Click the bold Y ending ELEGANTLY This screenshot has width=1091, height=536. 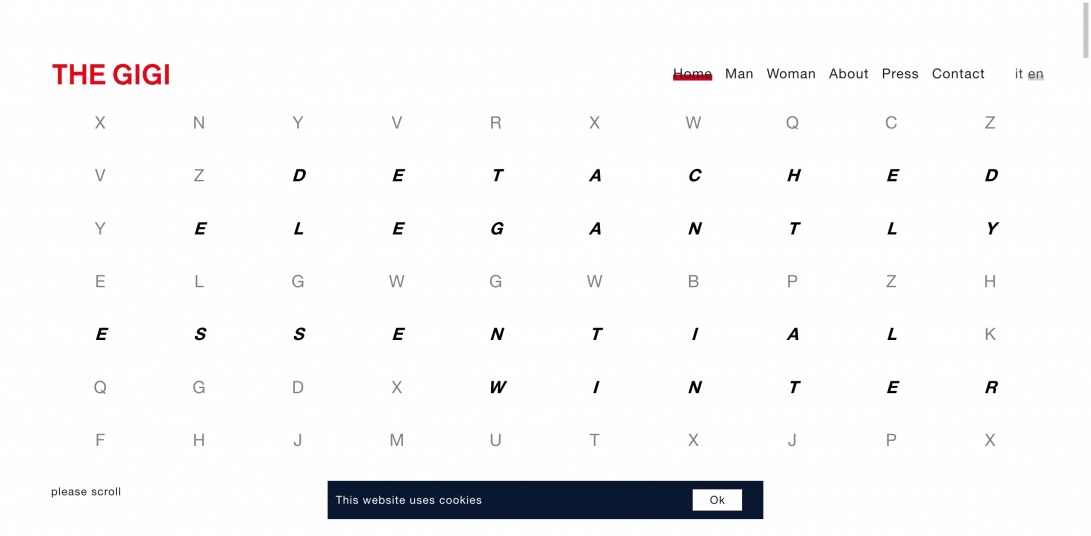992,229
